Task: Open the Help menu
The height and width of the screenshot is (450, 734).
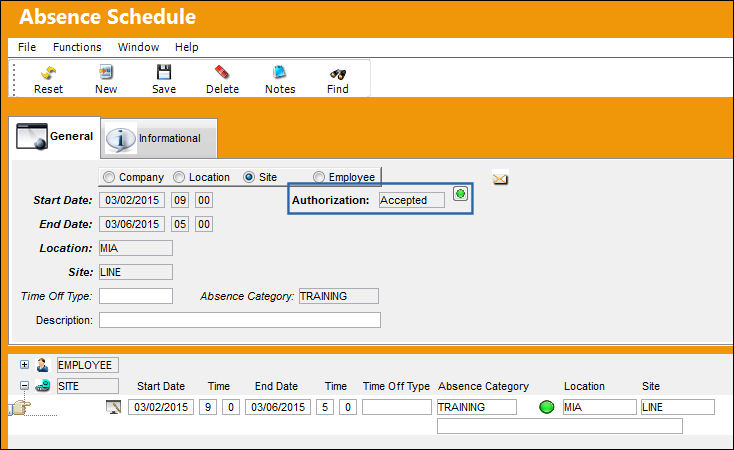Action: coord(186,47)
